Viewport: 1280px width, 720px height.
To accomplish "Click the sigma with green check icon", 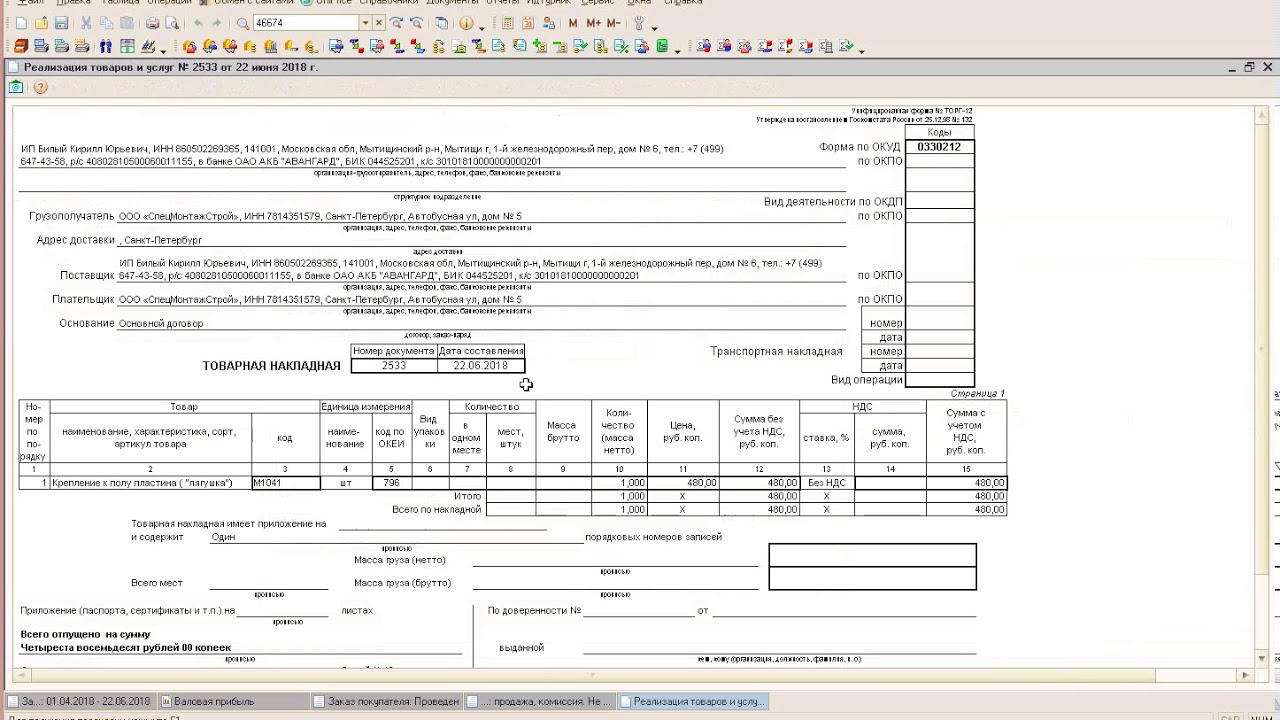I will coord(846,46).
